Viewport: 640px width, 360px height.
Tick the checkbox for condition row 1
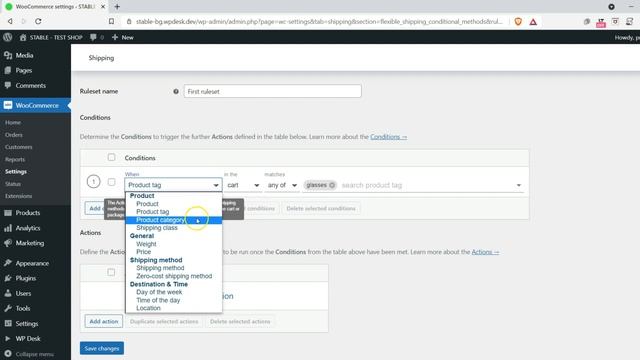pos(111,182)
